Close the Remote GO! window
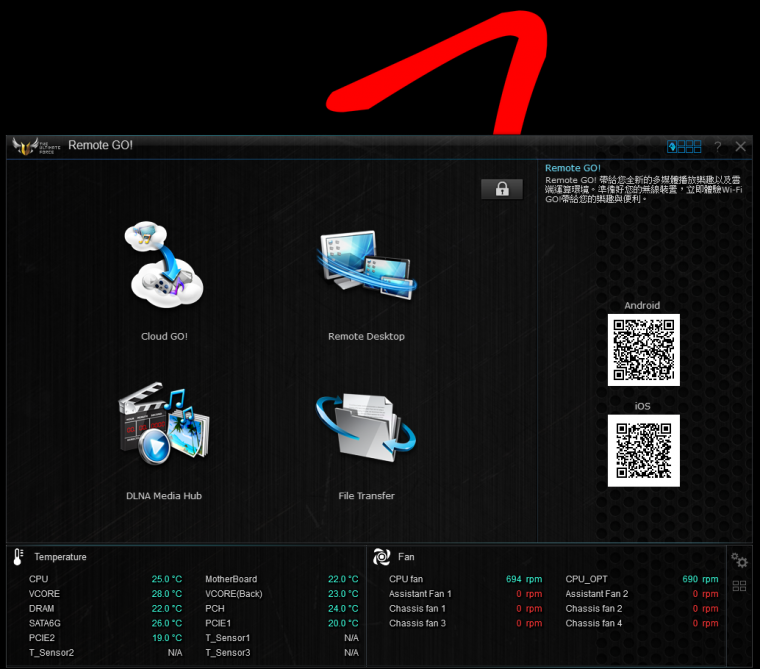 741,146
